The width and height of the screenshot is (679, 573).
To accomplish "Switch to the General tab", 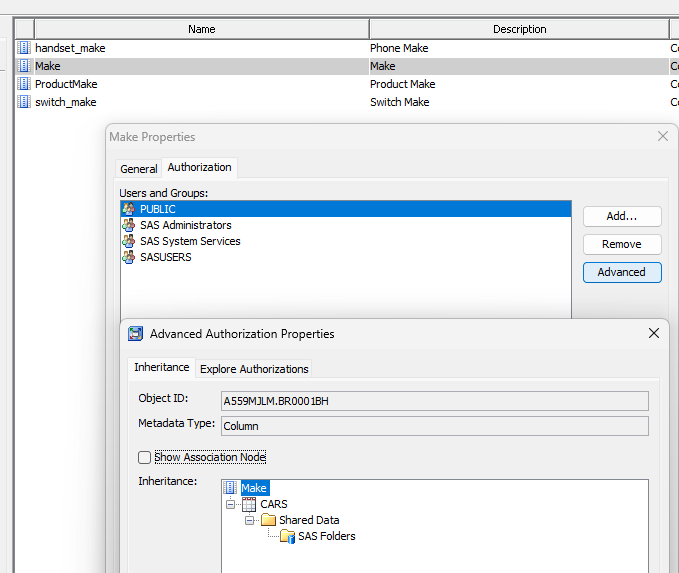I will point(139,169).
